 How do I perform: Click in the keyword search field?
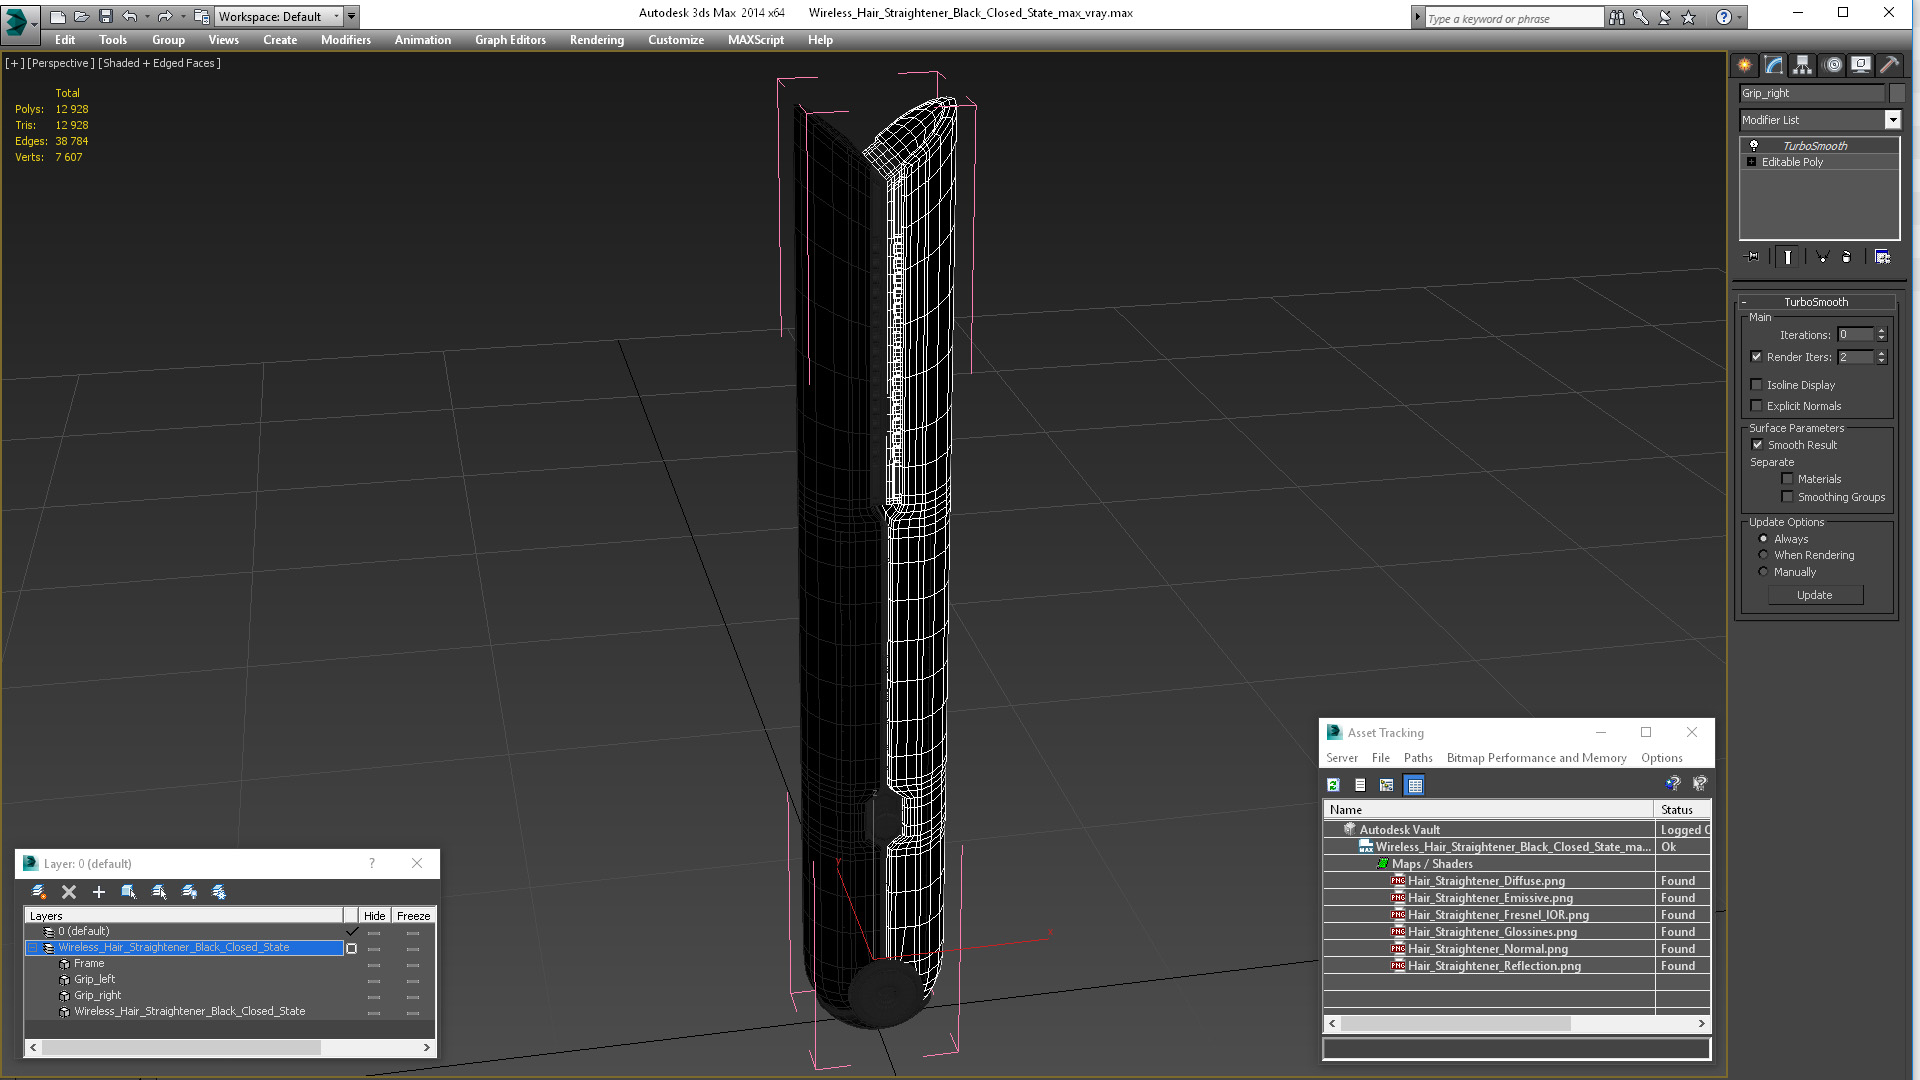(1513, 18)
